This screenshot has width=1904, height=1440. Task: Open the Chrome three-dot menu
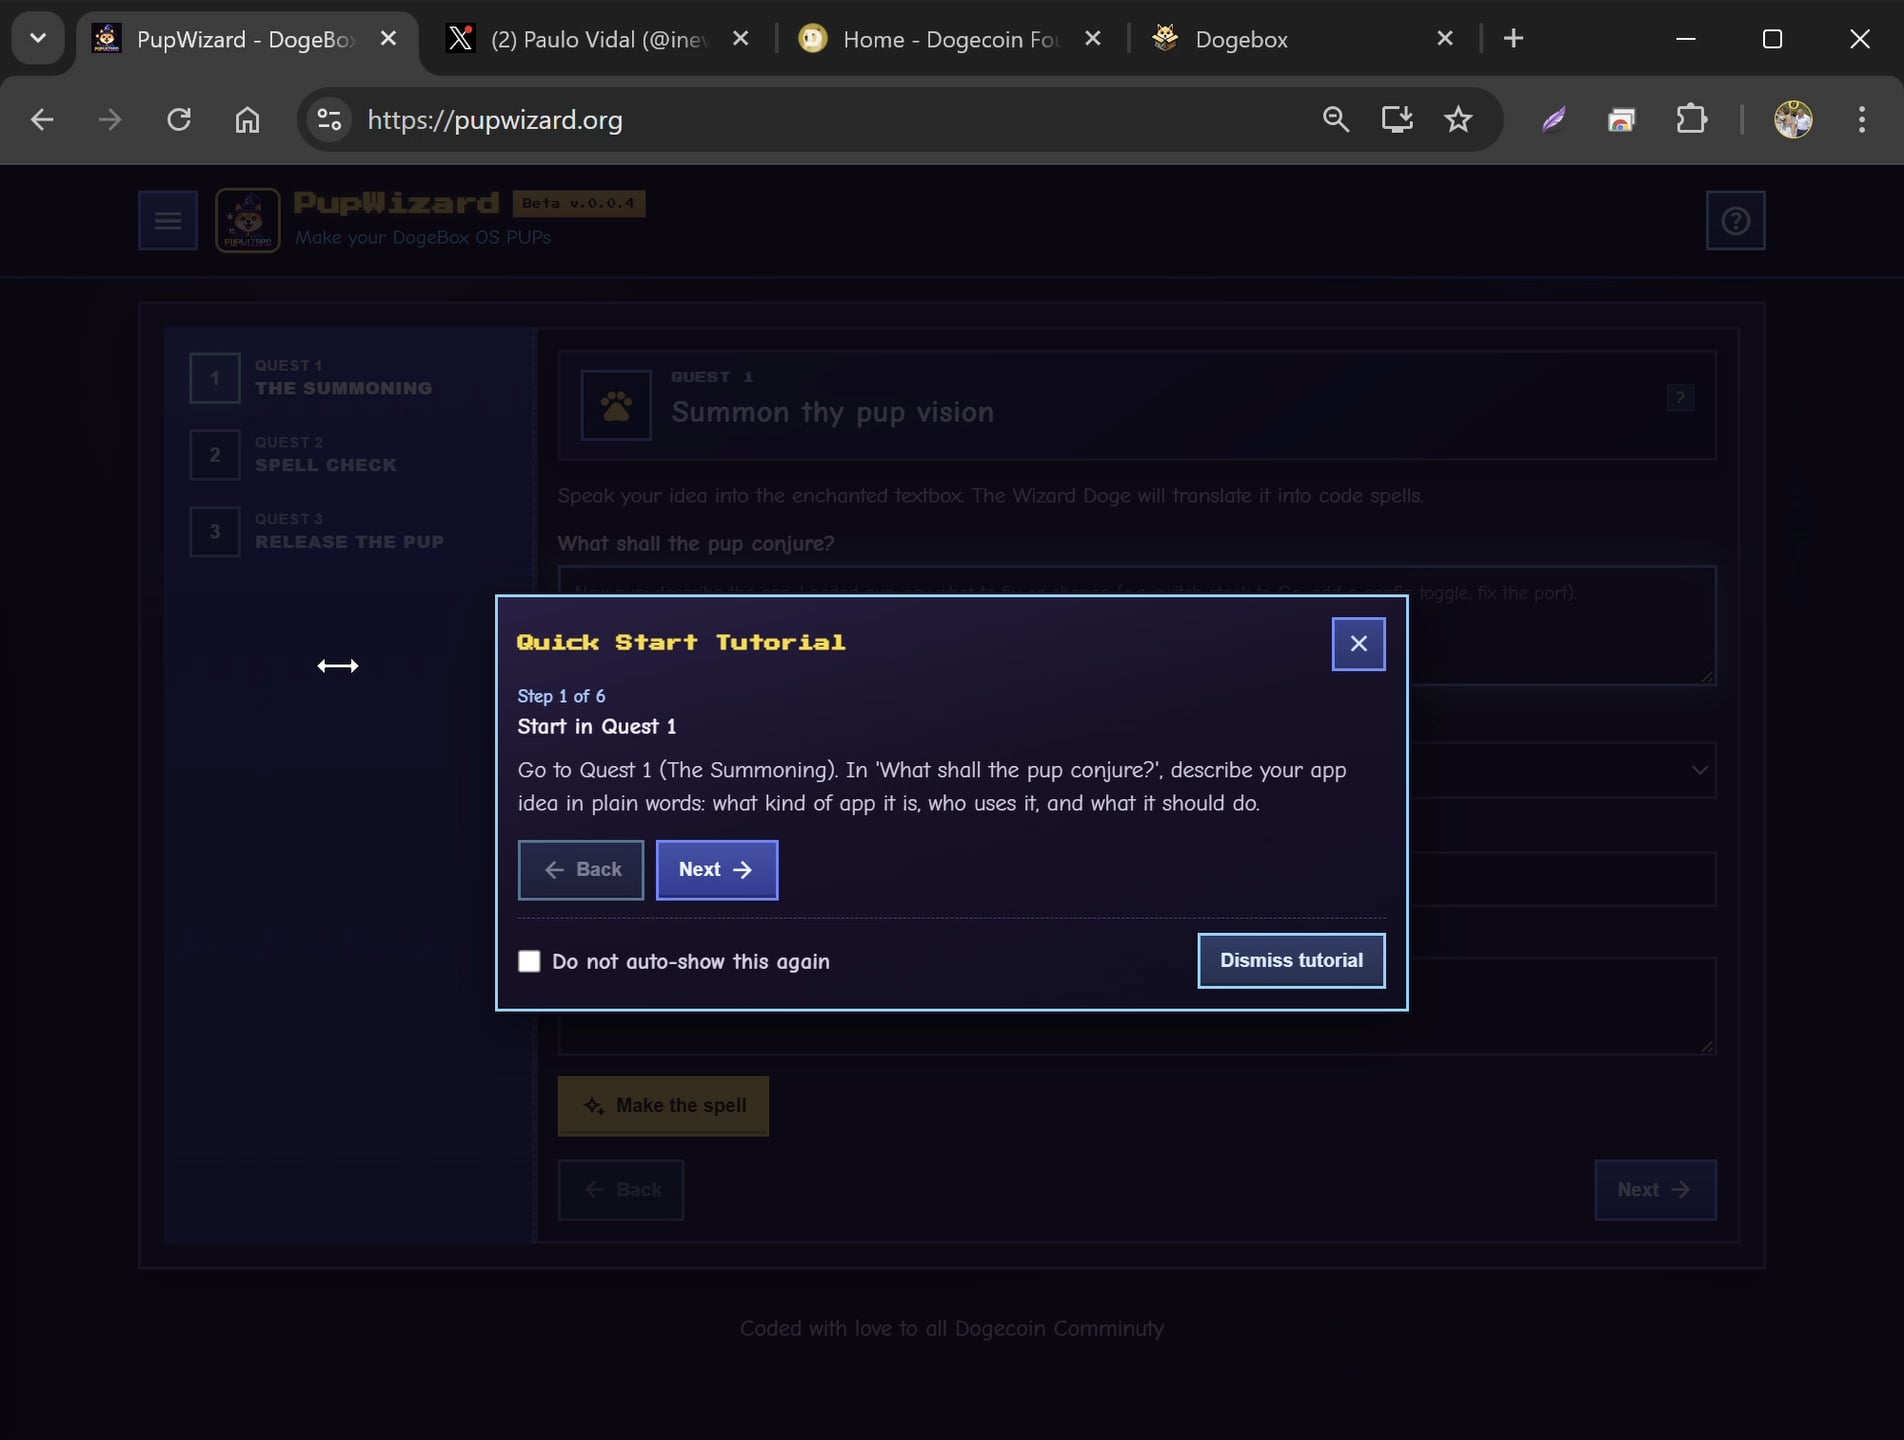(x=1861, y=120)
